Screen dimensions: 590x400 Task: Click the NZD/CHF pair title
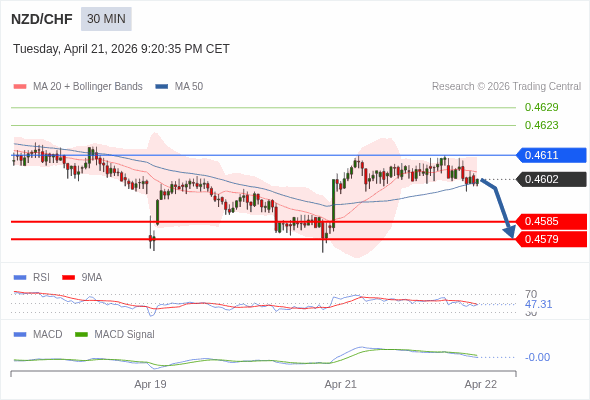tap(42, 19)
